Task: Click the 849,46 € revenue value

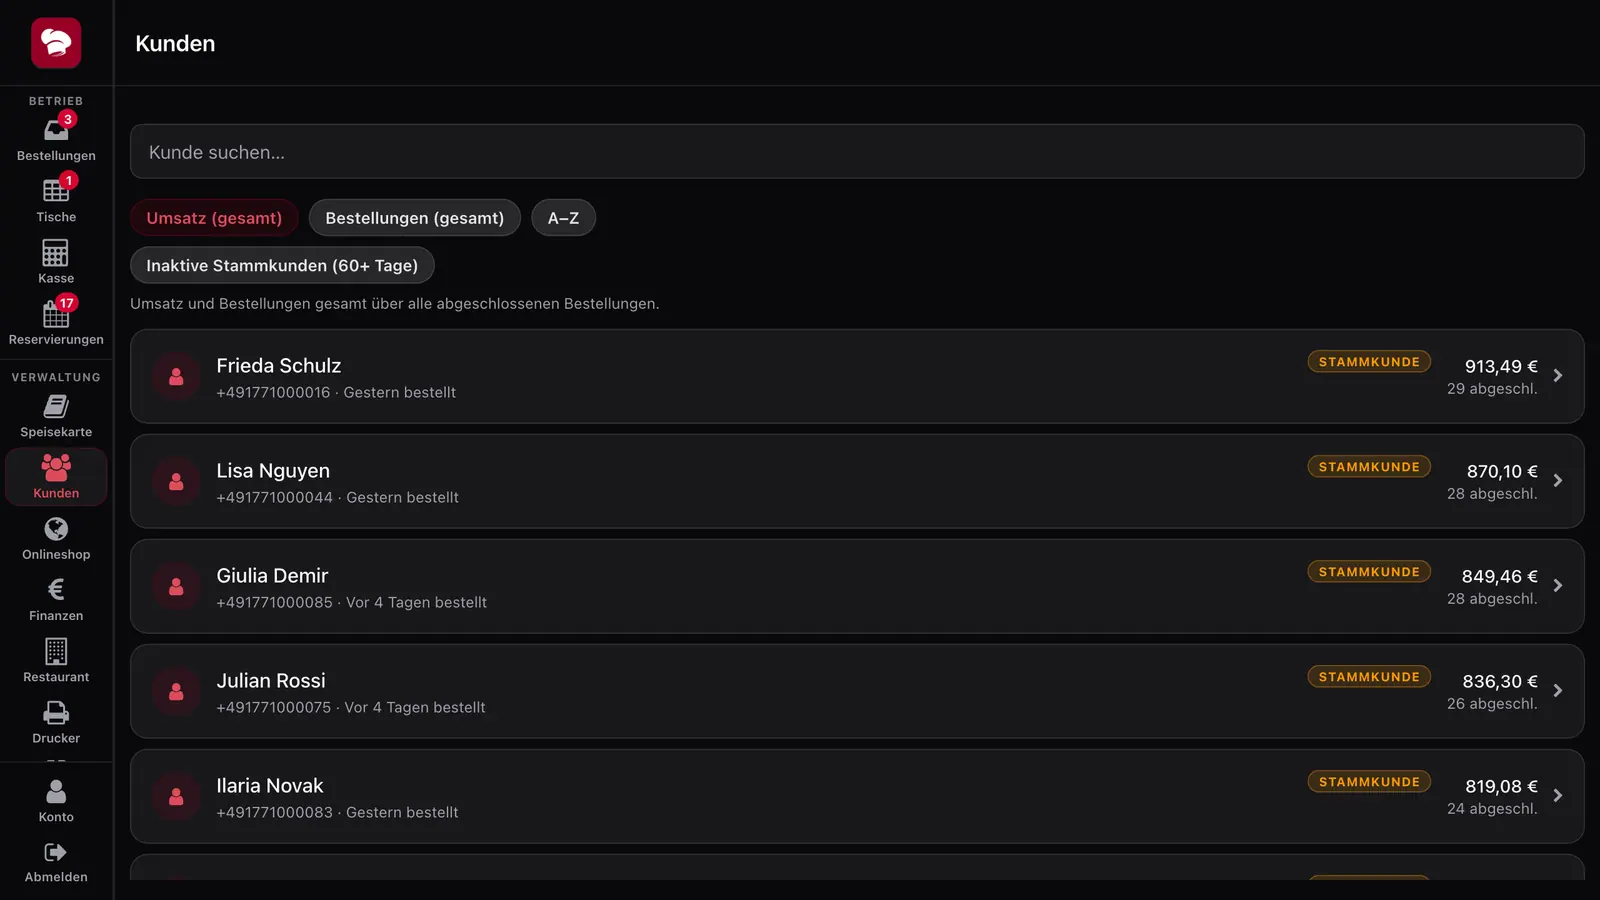Action: click(1499, 577)
